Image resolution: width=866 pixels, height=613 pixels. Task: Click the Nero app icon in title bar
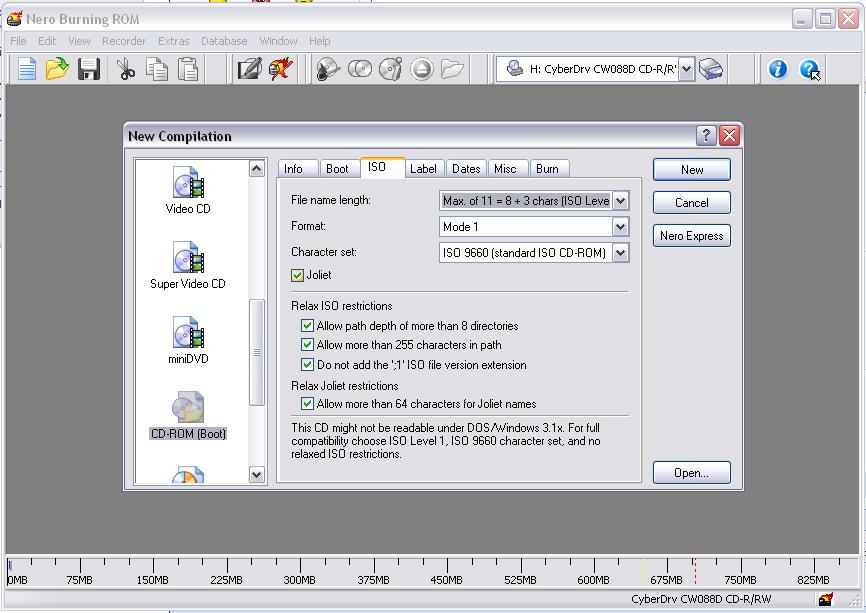pyautogui.click(x=14, y=19)
